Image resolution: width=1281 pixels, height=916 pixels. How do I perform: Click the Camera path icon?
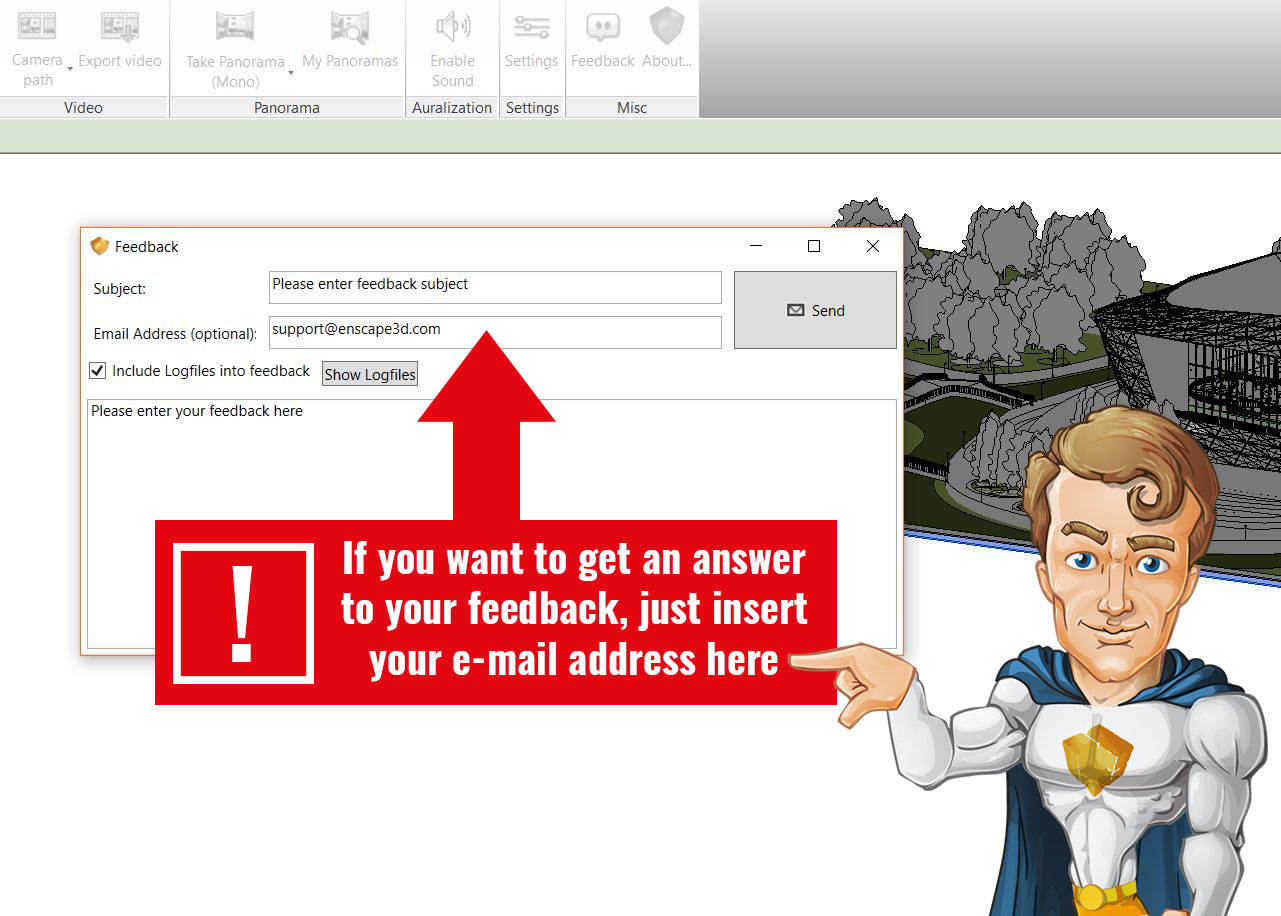[37, 26]
